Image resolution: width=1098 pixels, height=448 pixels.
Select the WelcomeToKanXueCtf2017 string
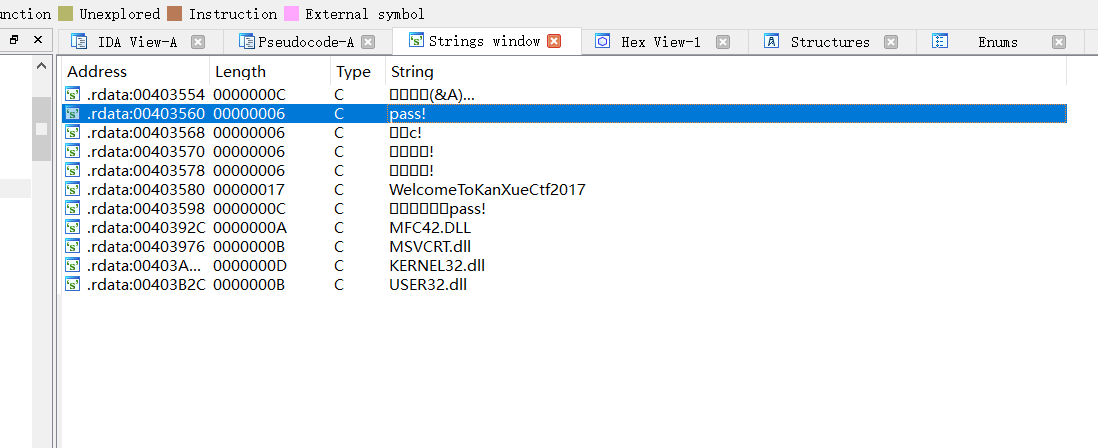487,189
